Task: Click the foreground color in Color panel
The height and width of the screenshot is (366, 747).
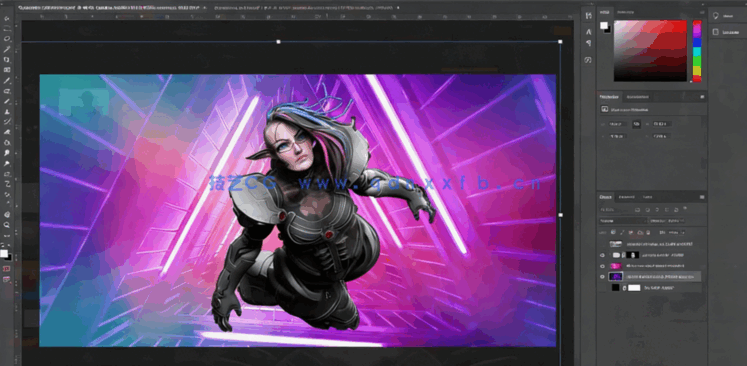Action: pyautogui.click(x=603, y=25)
